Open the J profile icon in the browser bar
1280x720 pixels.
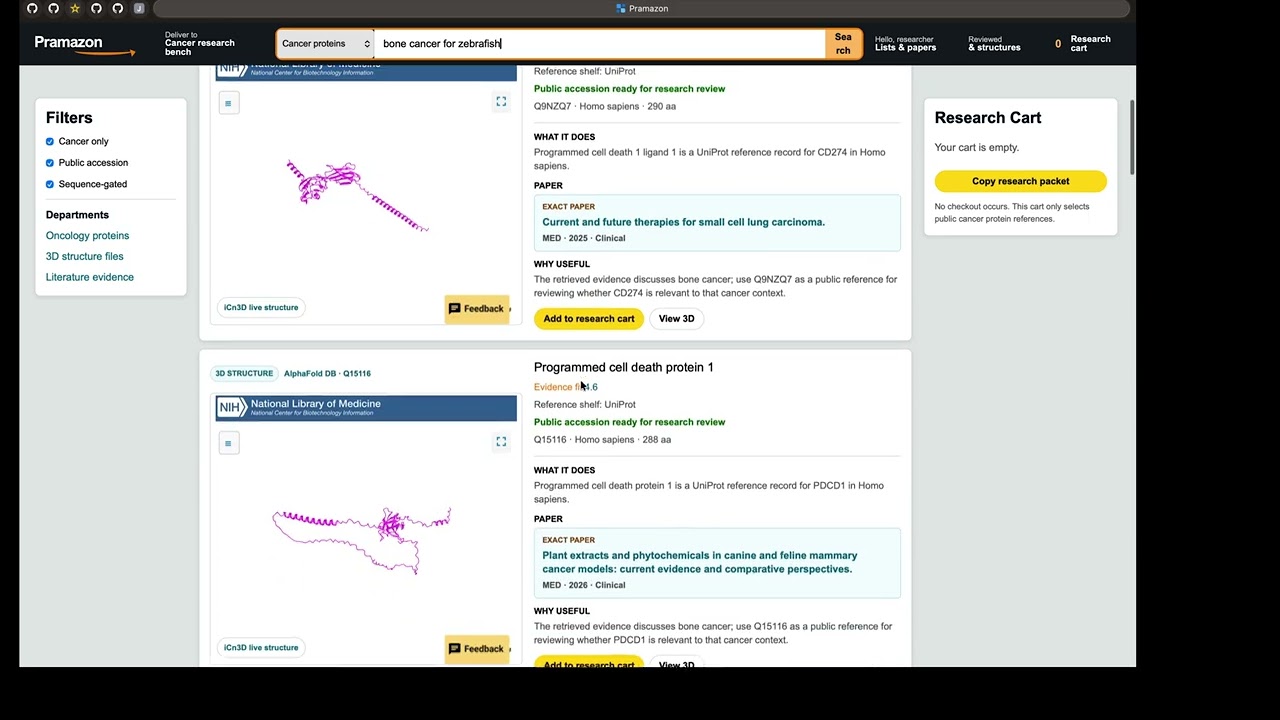pyautogui.click(x=139, y=9)
